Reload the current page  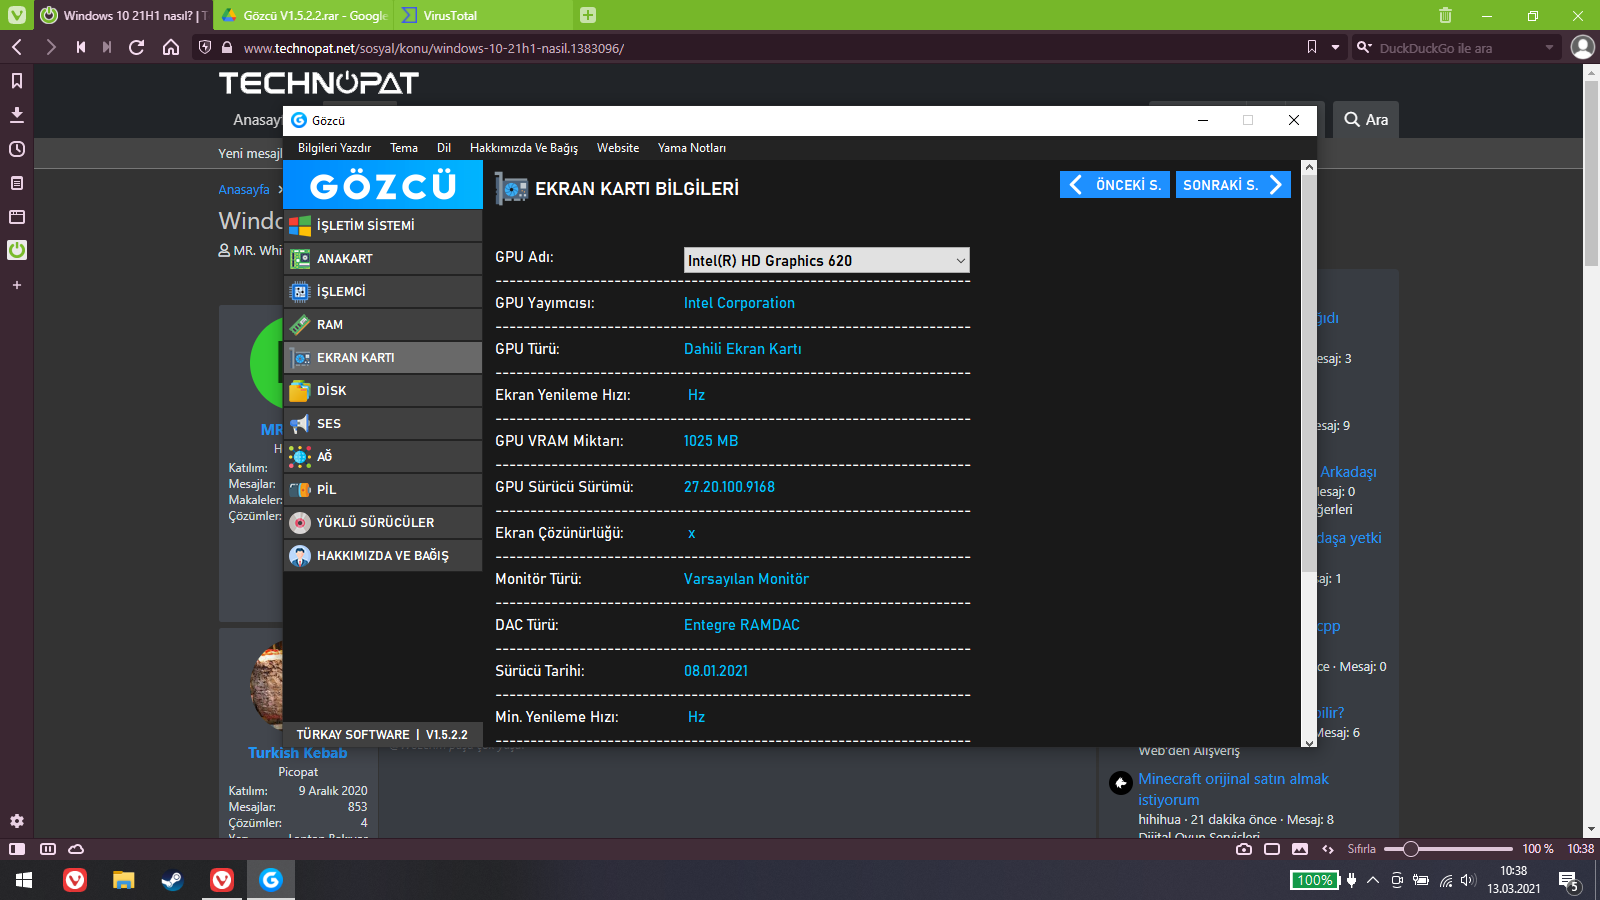point(137,47)
